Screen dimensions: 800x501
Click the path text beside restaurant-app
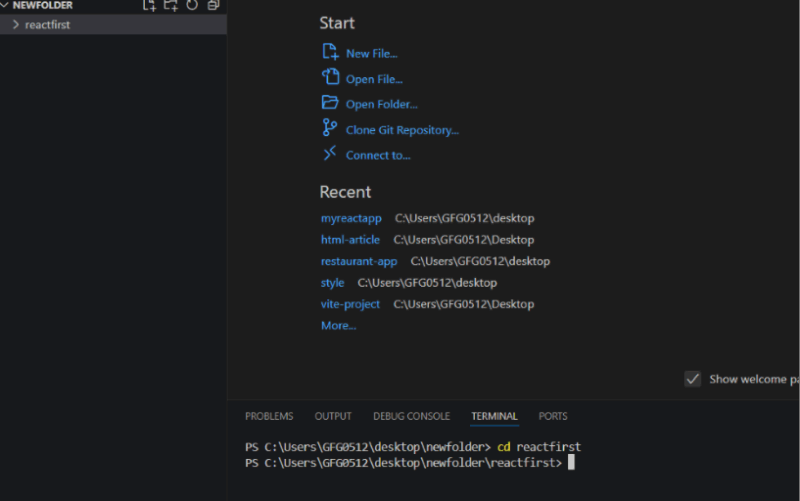coord(480,261)
